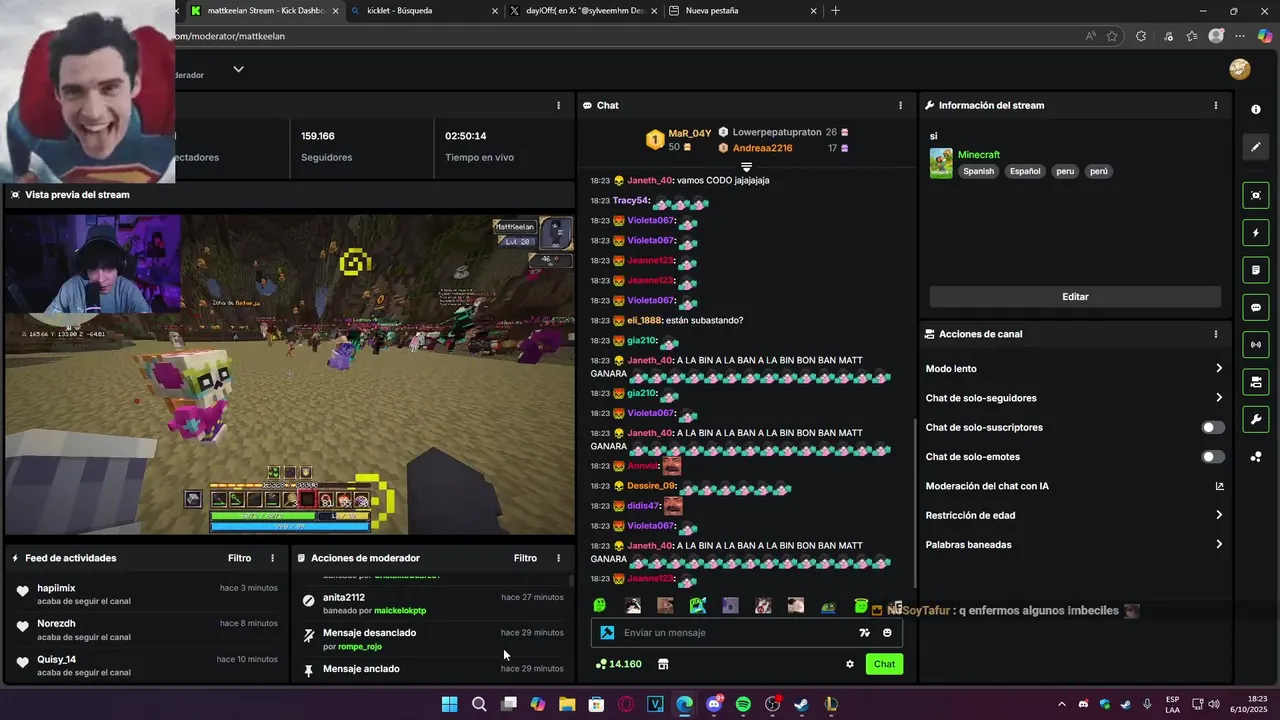Open Acciones de moderador three-dot menu
Image resolution: width=1280 pixels, height=720 pixels.
pos(558,558)
